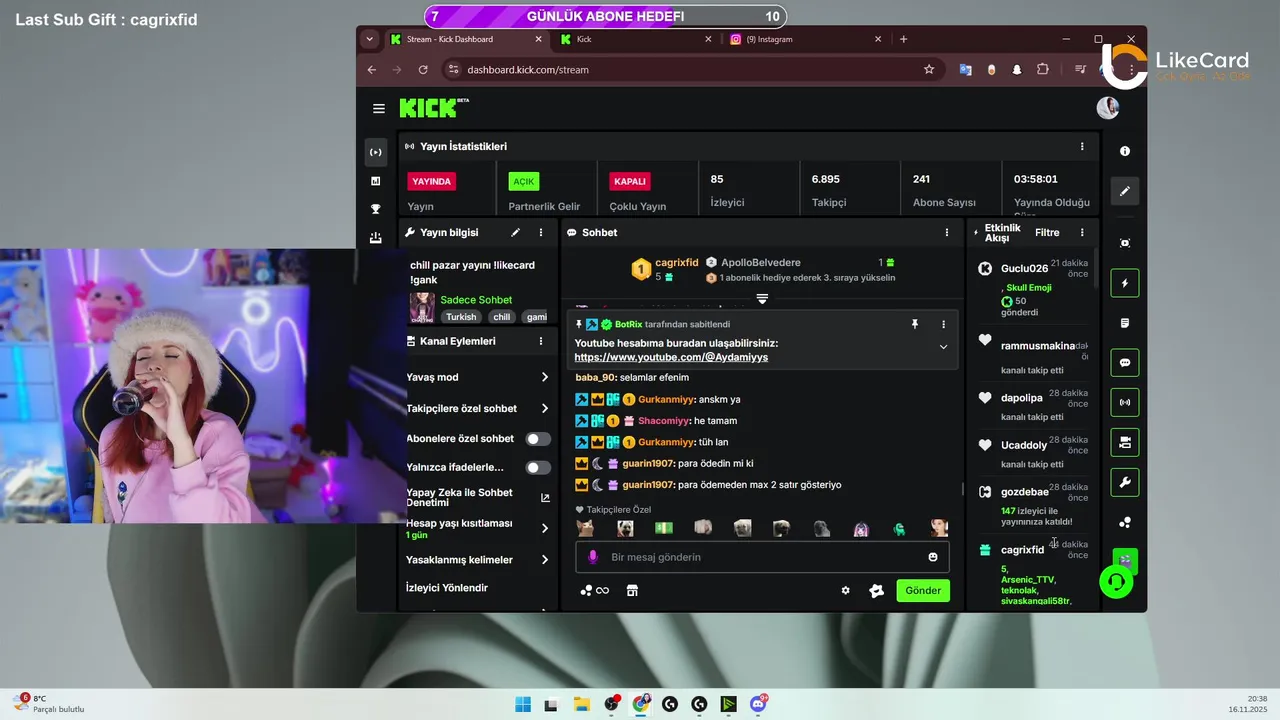The width and height of the screenshot is (1280, 720).
Task: Click the profile avatar in Kick header
Action: coord(1108,108)
